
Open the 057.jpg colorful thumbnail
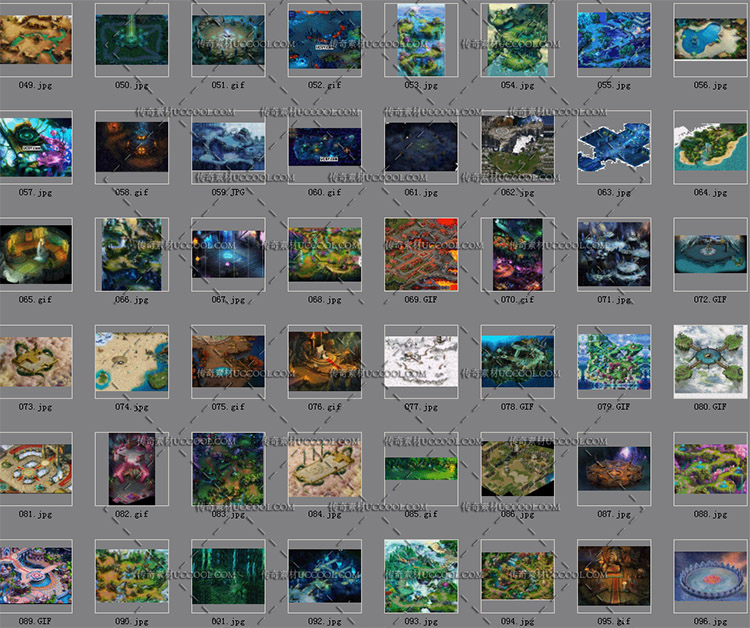click(x=36, y=147)
